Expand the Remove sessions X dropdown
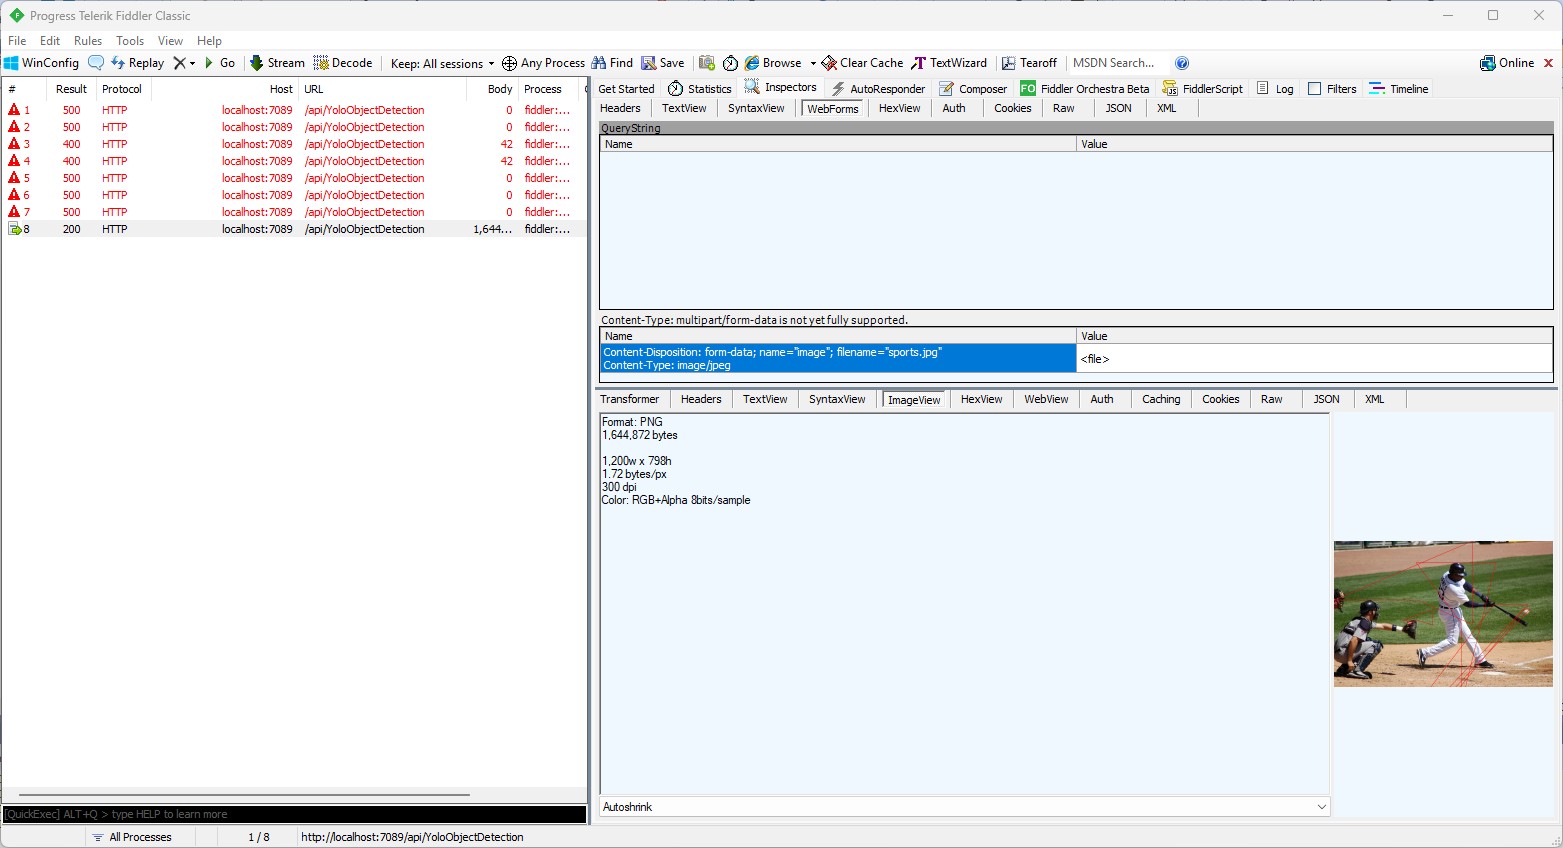 coord(184,63)
